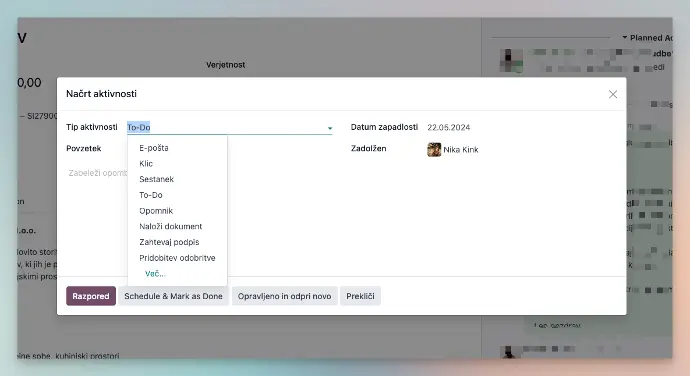The width and height of the screenshot is (690, 376).
Task: Select Opomnik activity type
Action: 156,211
